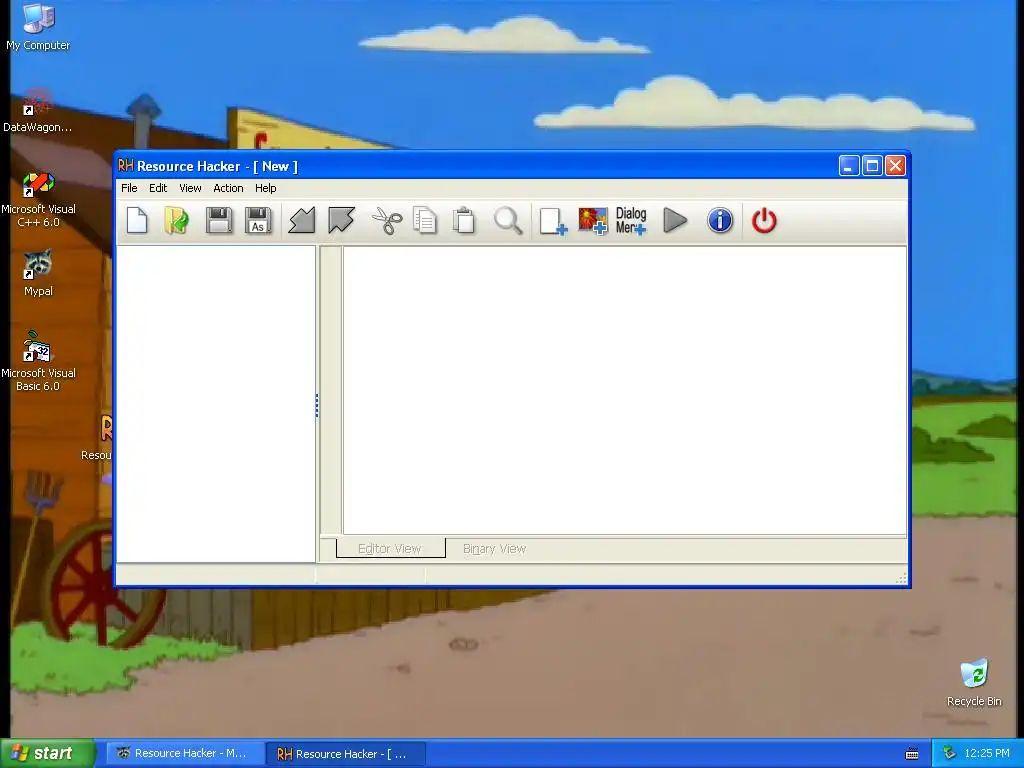This screenshot has width=1024, height=768.
Task: Open the Help menu
Action: coord(265,188)
